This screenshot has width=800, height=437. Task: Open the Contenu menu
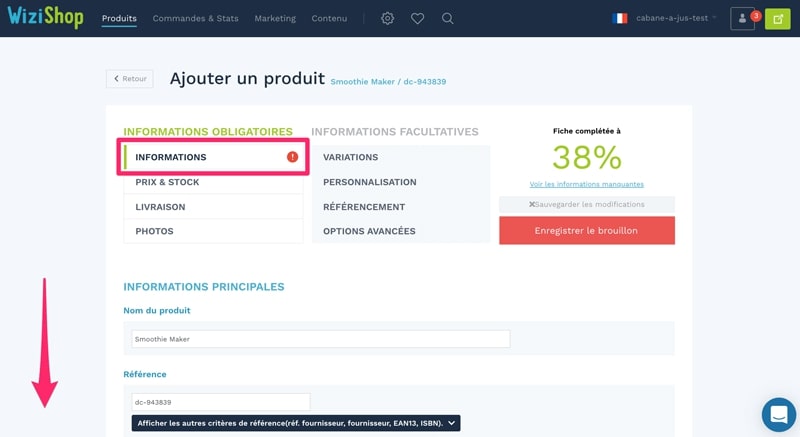pos(329,18)
